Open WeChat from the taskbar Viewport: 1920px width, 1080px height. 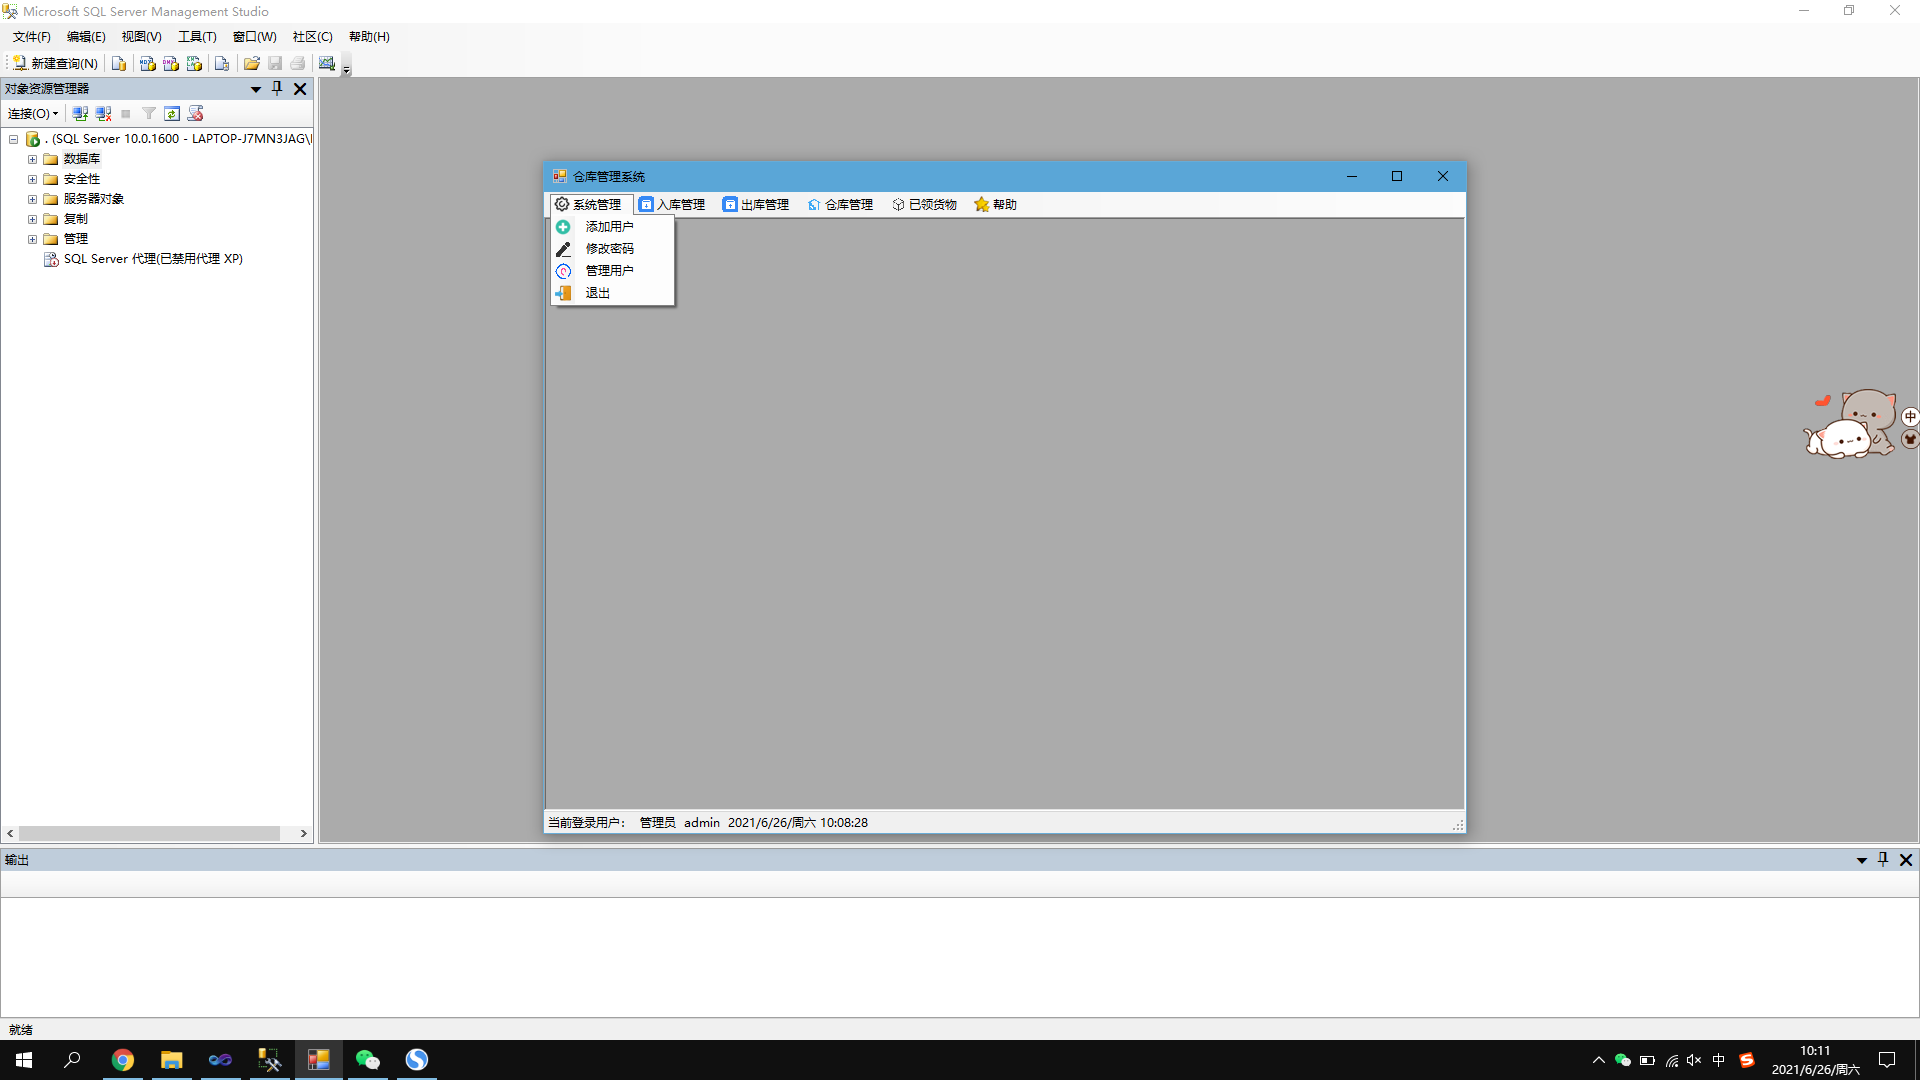(x=367, y=1059)
